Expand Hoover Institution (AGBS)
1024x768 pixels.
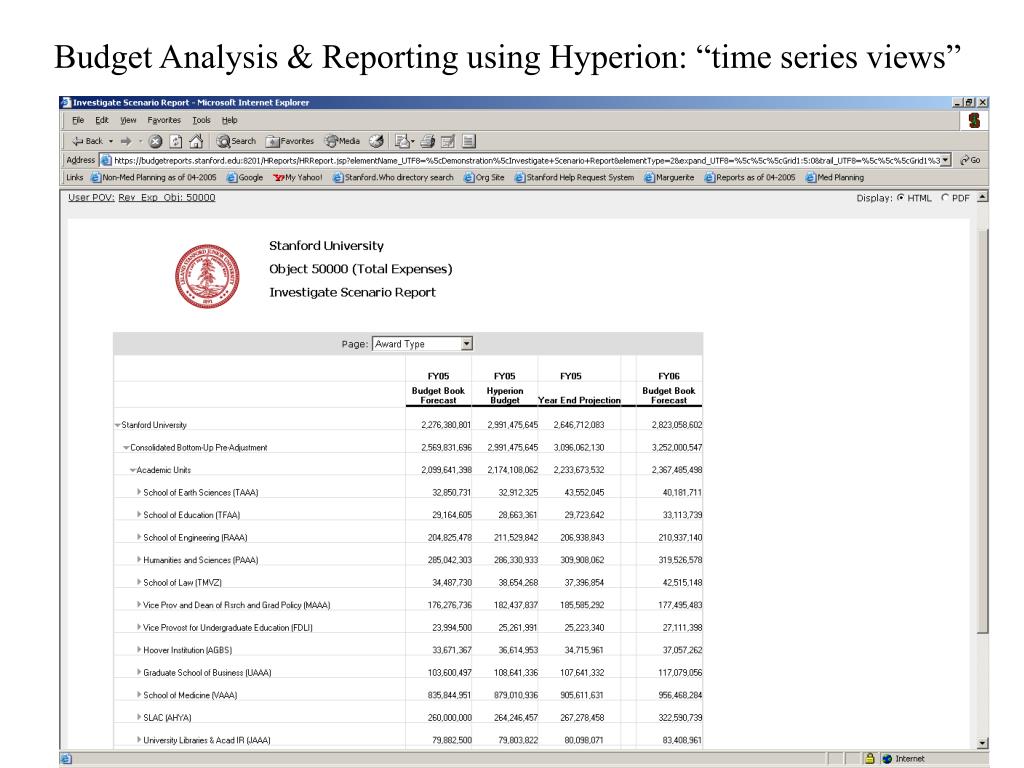point(139,649)
